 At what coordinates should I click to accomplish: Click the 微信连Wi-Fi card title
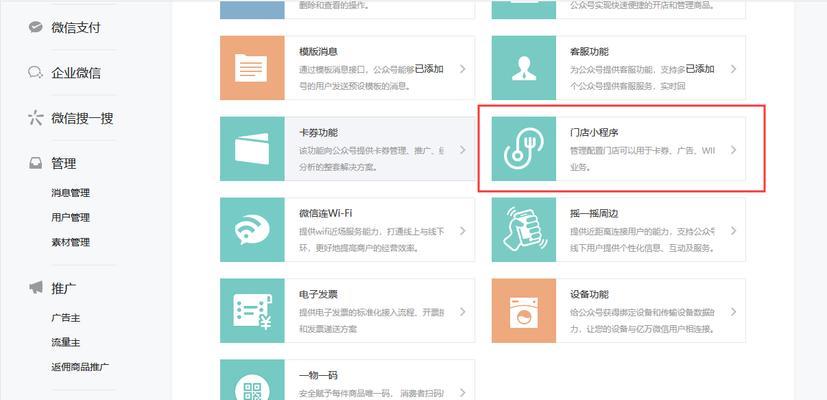325,213
